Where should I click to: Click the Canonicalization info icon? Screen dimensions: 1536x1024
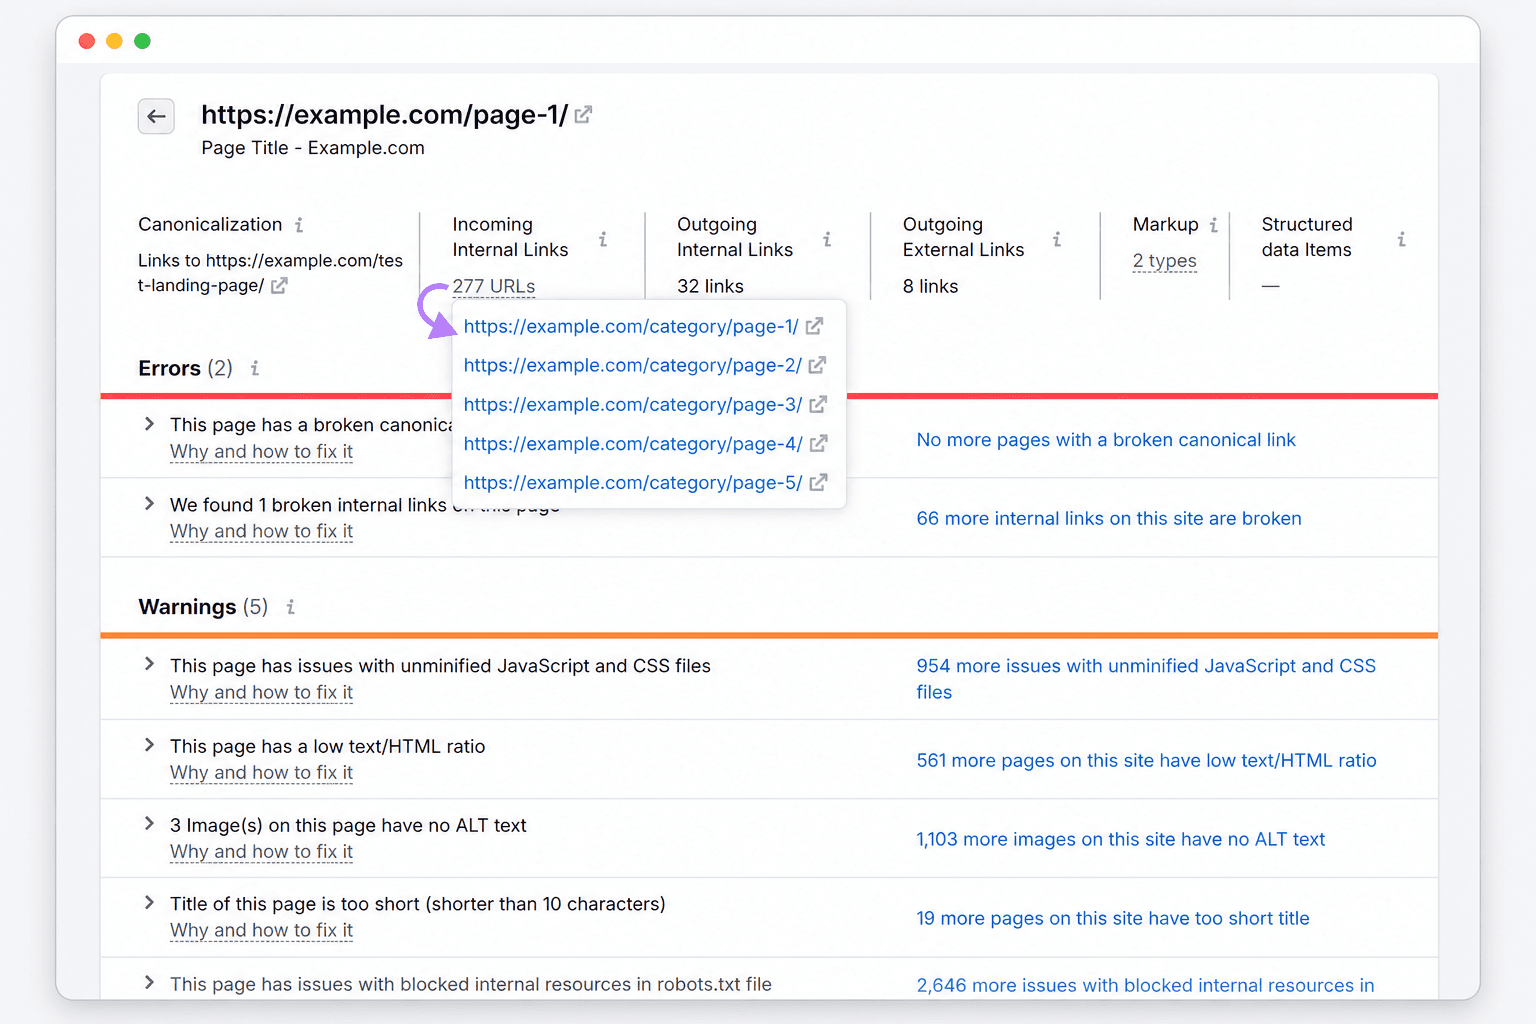click(x=299, y=225)
